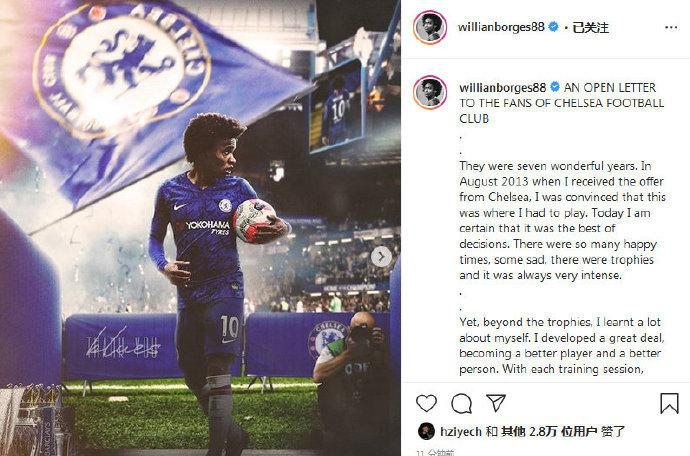Click the verified badge in header

coord(553,27)
